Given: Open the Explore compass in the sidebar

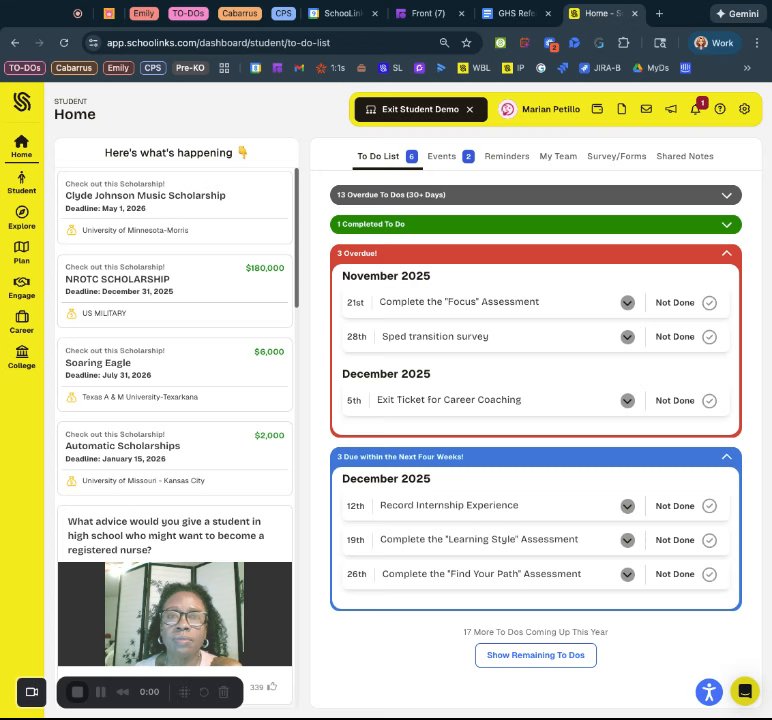Looking at the screenshot, I should click(21, 218).
